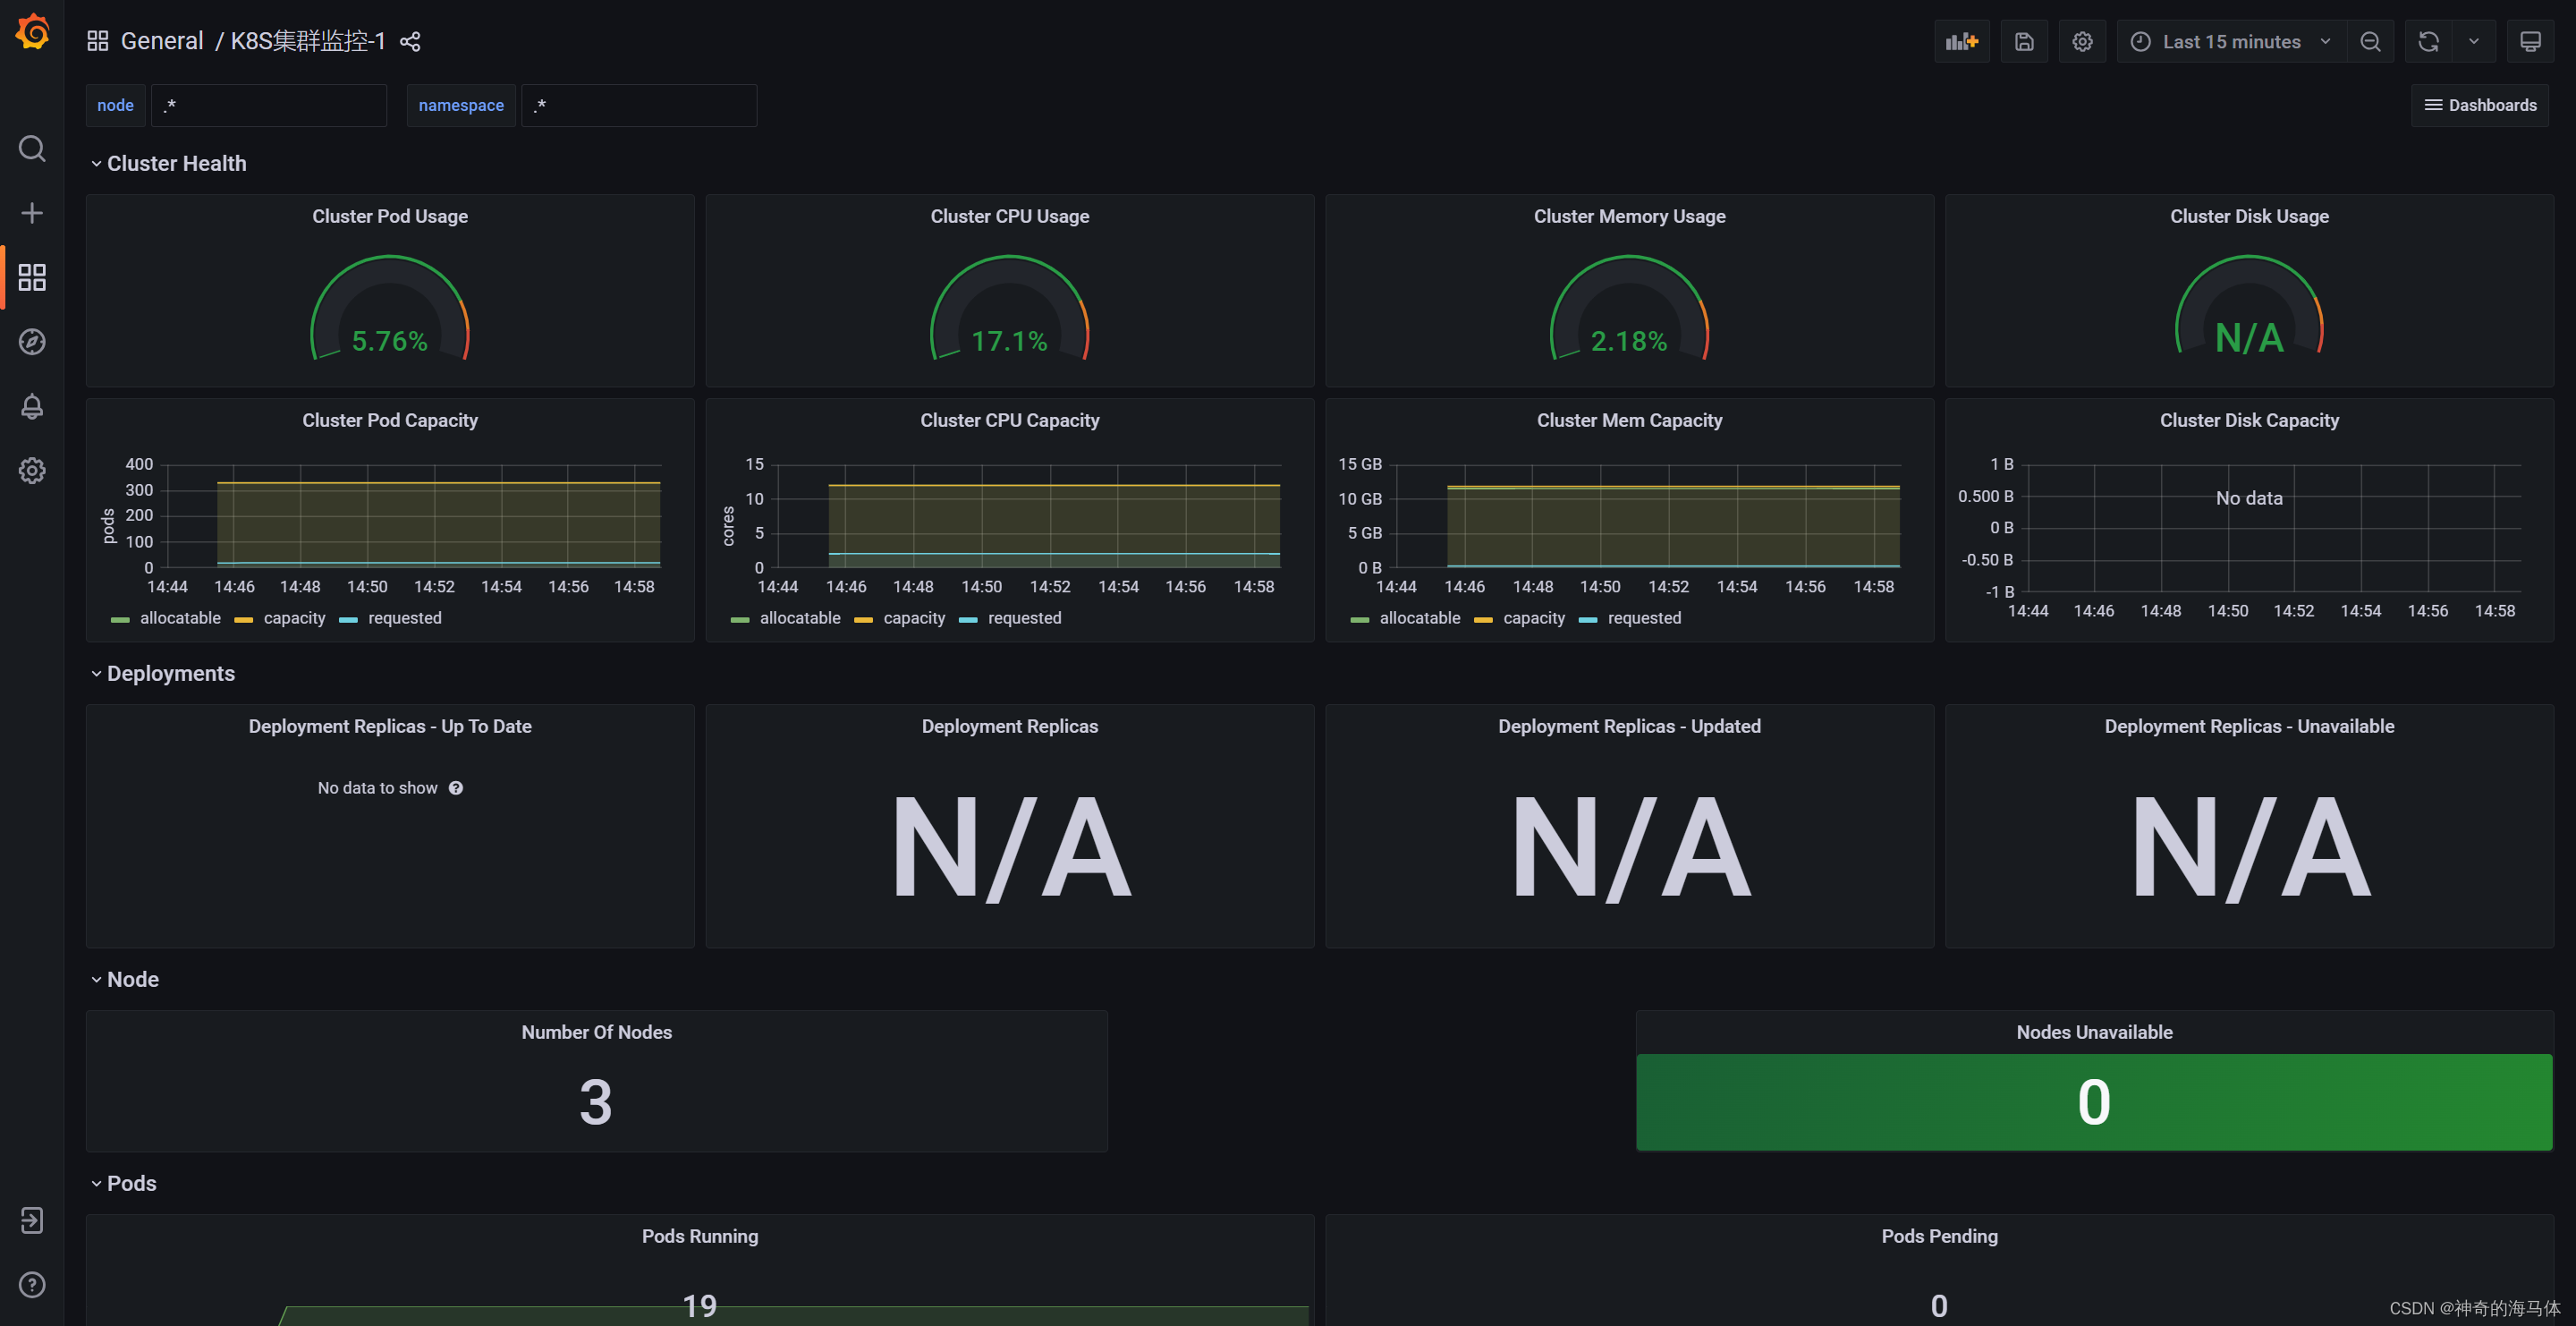2576x1326 pixels.
Task: Click the Cluster Memory Usage 2.18% gauge
Action: (x=1629, y=310)
